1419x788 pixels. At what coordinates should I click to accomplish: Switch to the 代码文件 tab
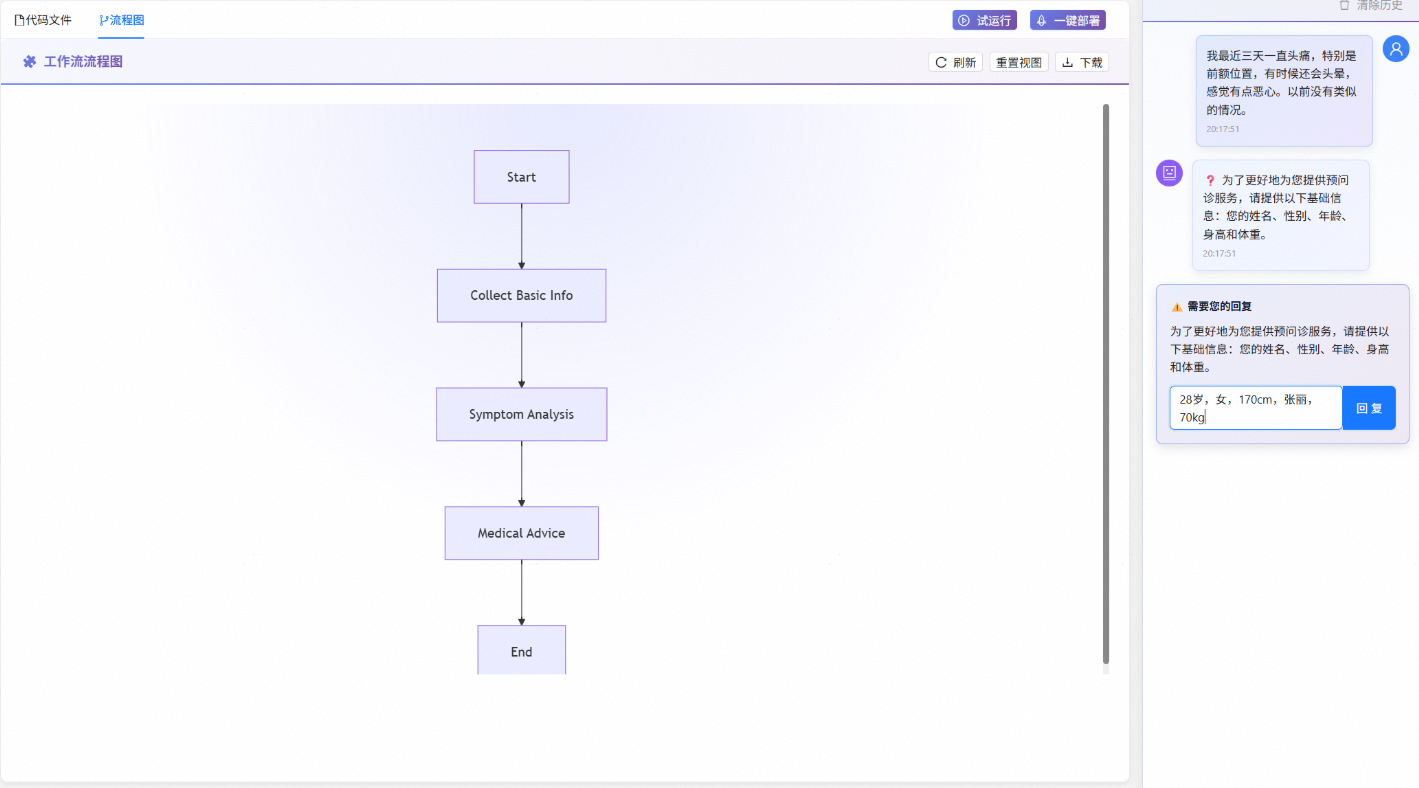(43, 20)
